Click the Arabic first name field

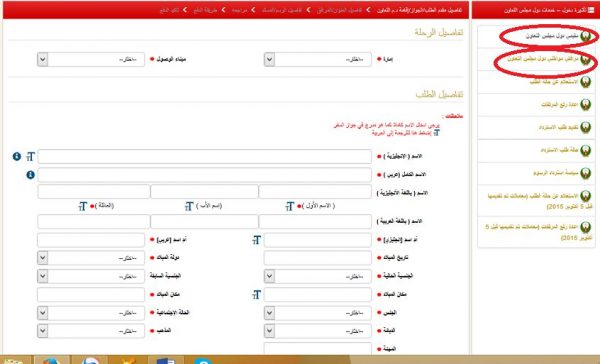(x=315, y=222)
